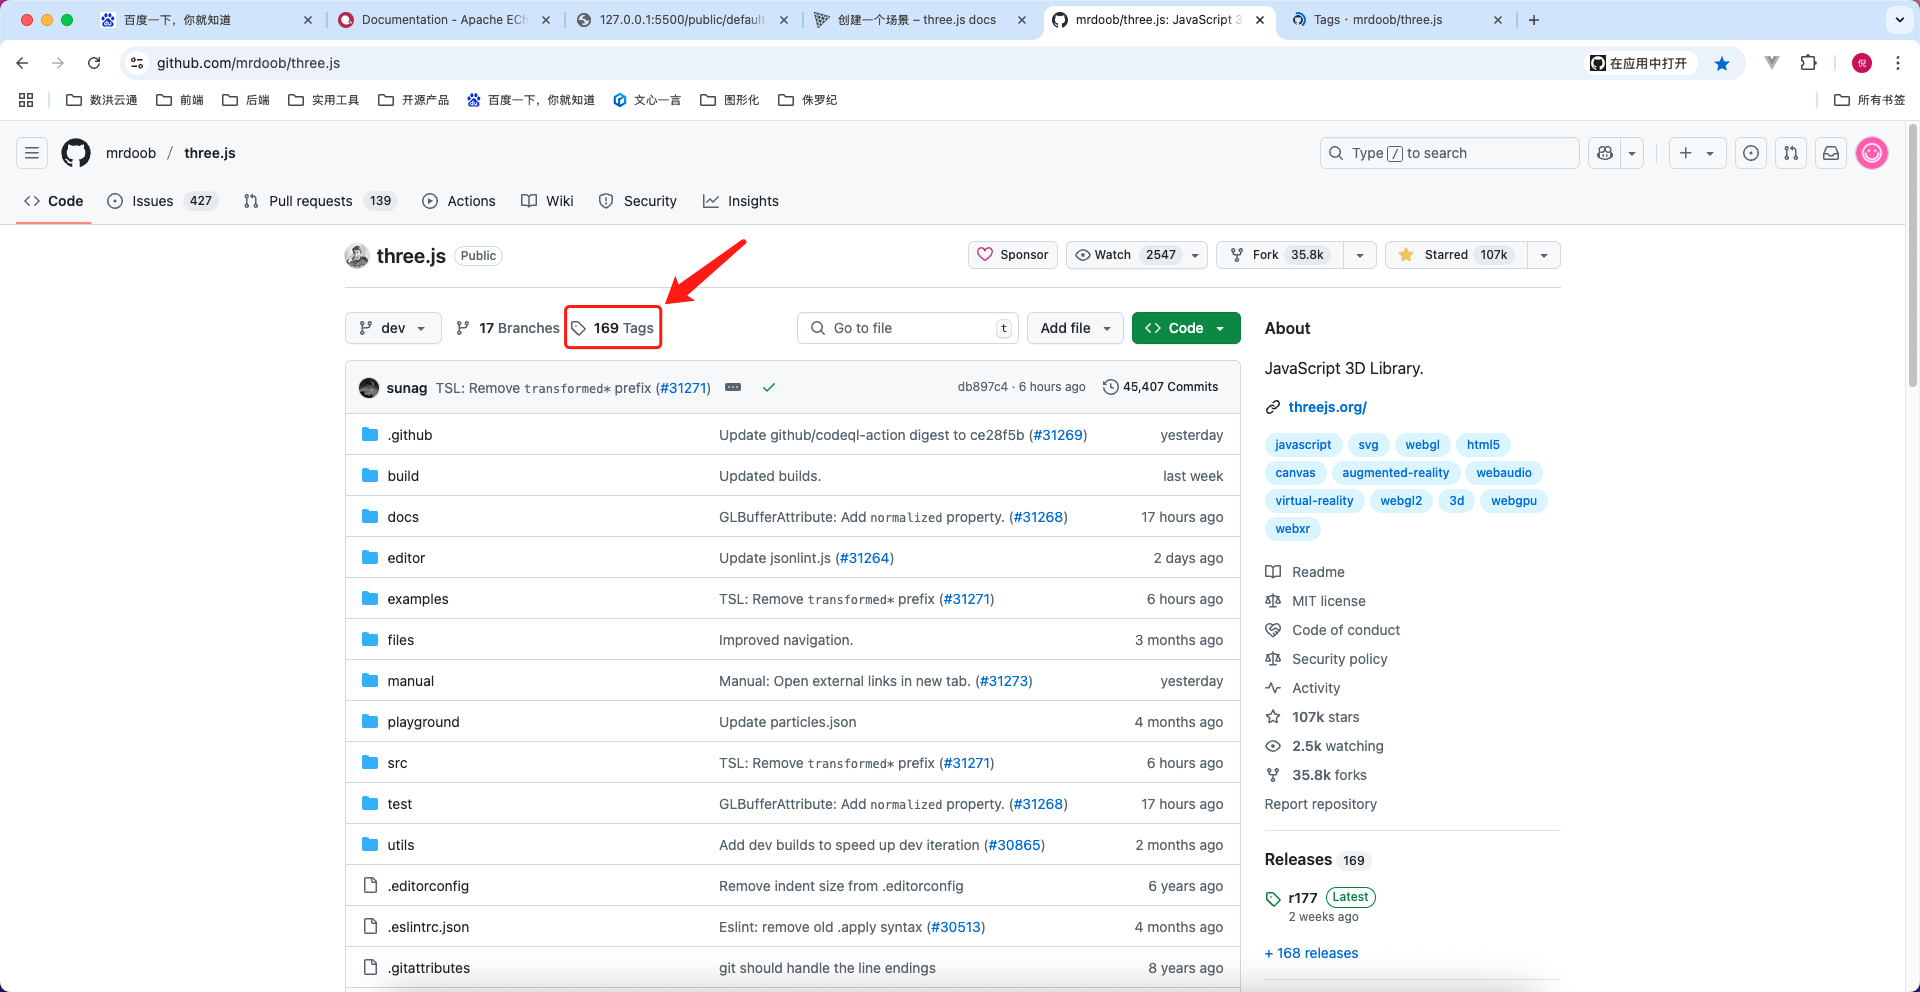Open the Security tab

click(638, 201)
